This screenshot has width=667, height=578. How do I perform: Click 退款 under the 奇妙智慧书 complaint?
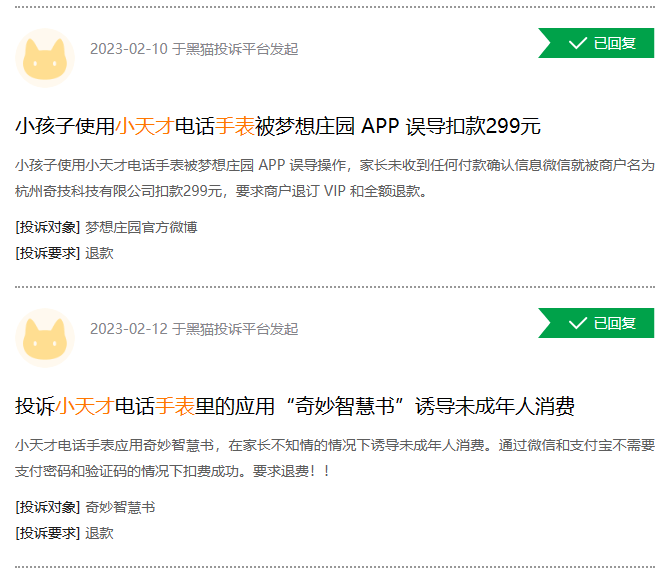coord(99,533)
